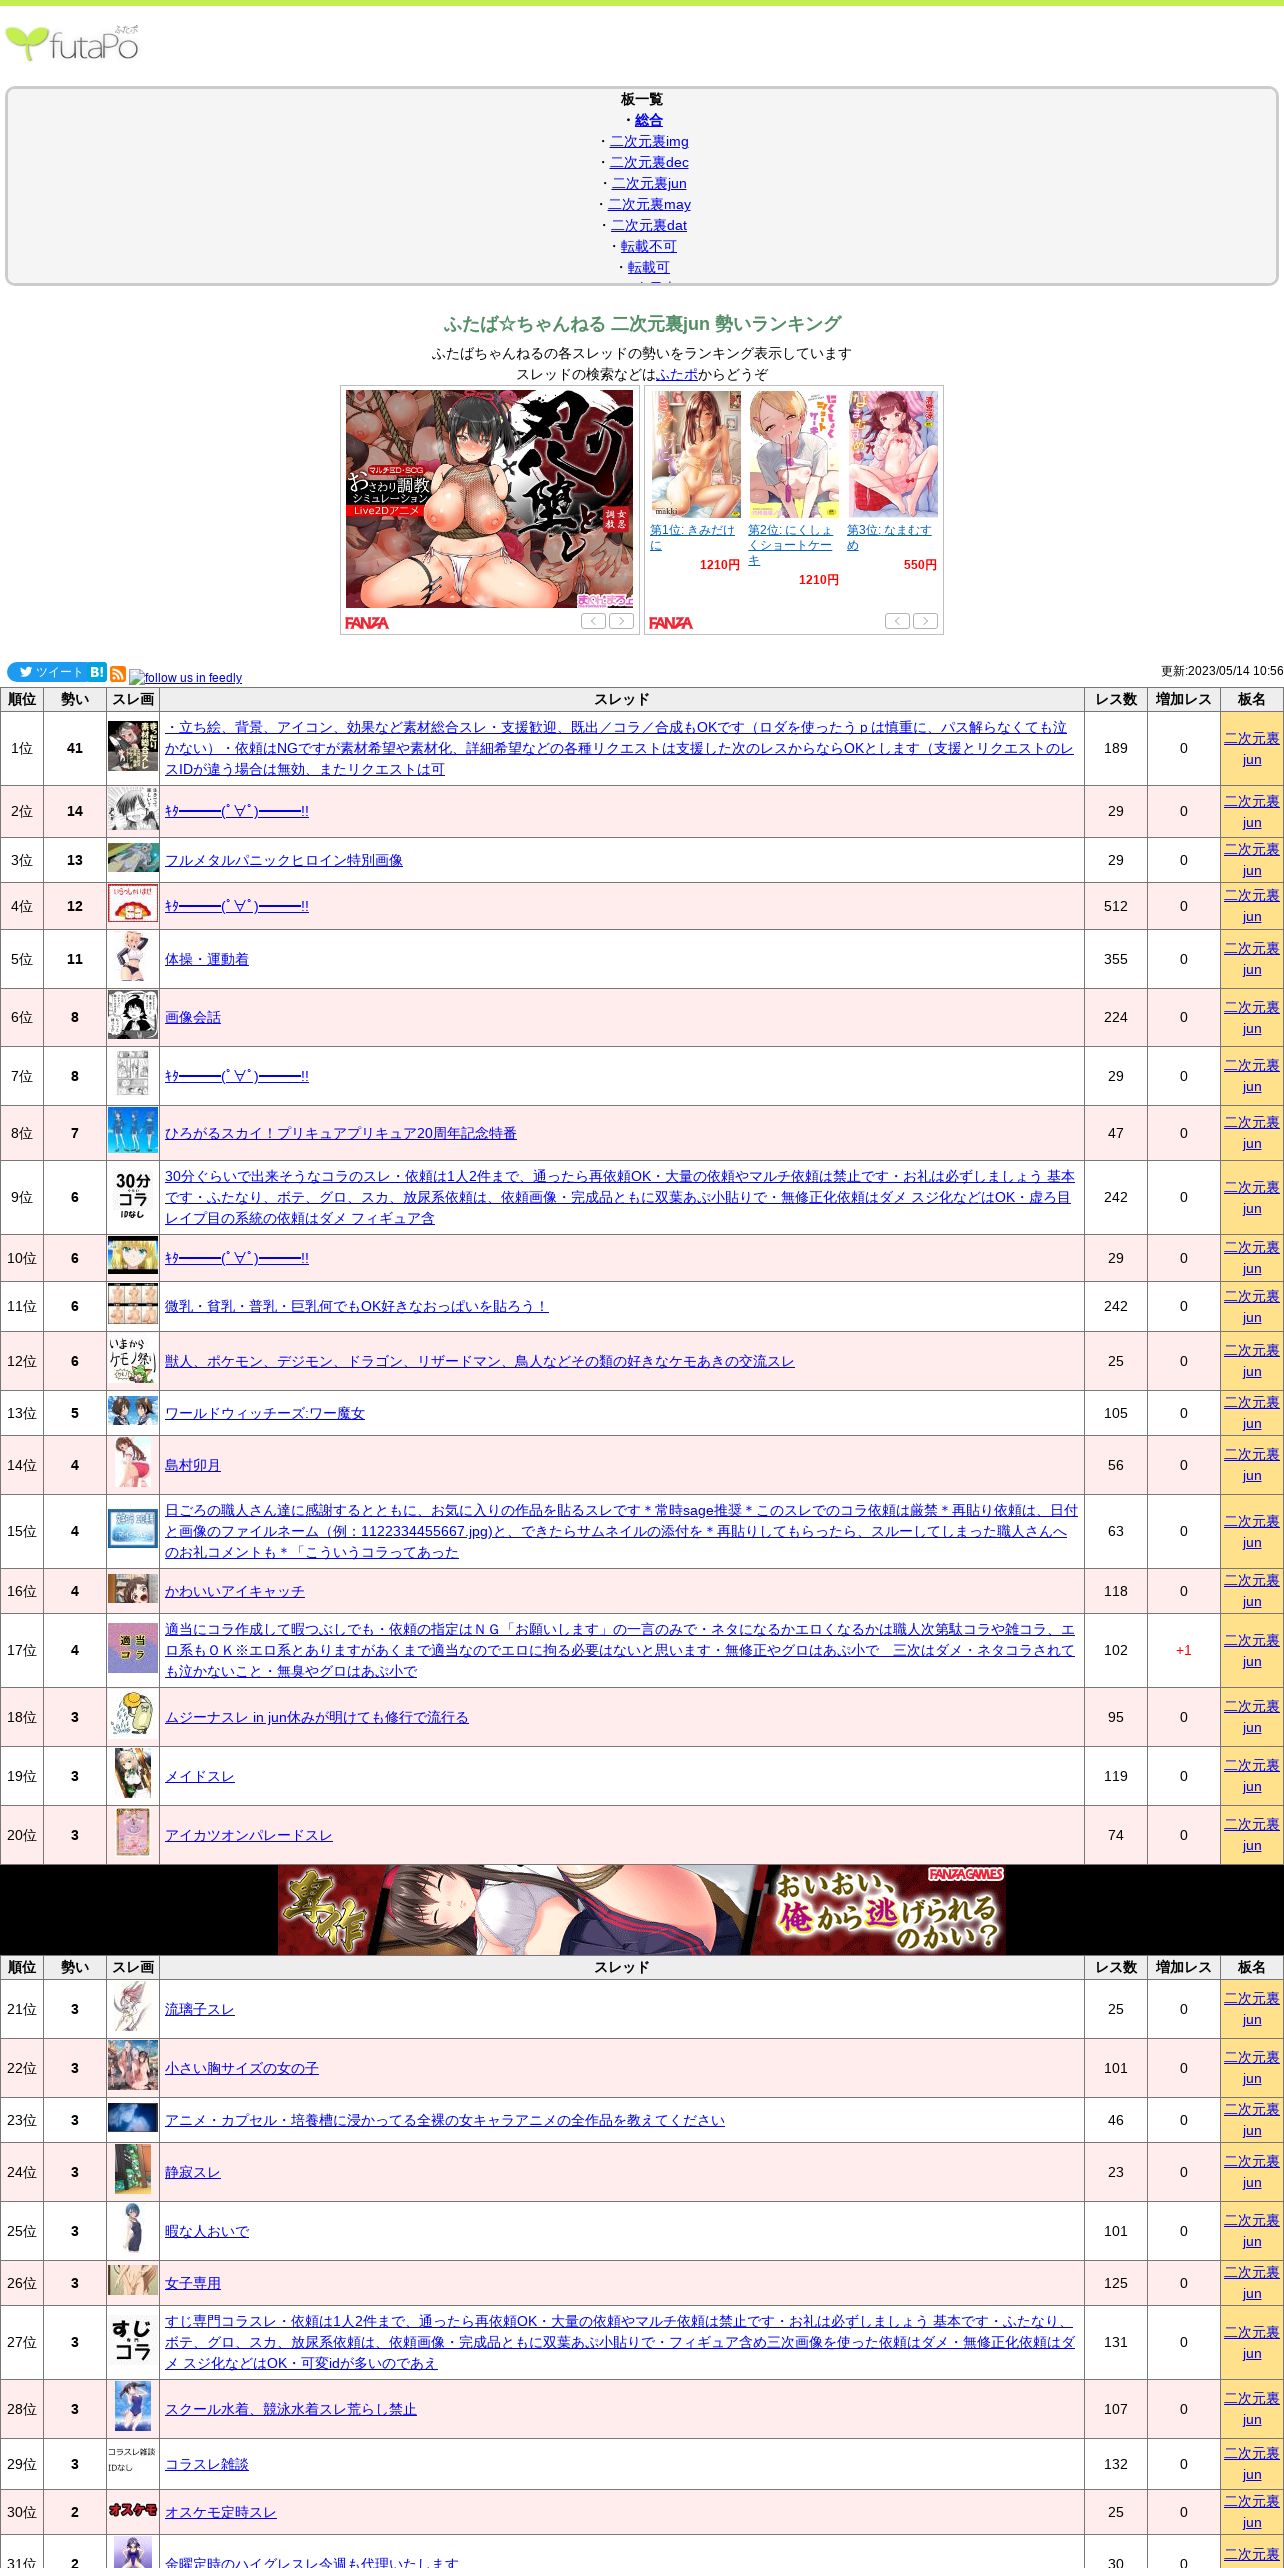Open thumbnail of フルメタルパニック thread
This screenshot has width=1284, height=2568.
click(x=133, y=858)
